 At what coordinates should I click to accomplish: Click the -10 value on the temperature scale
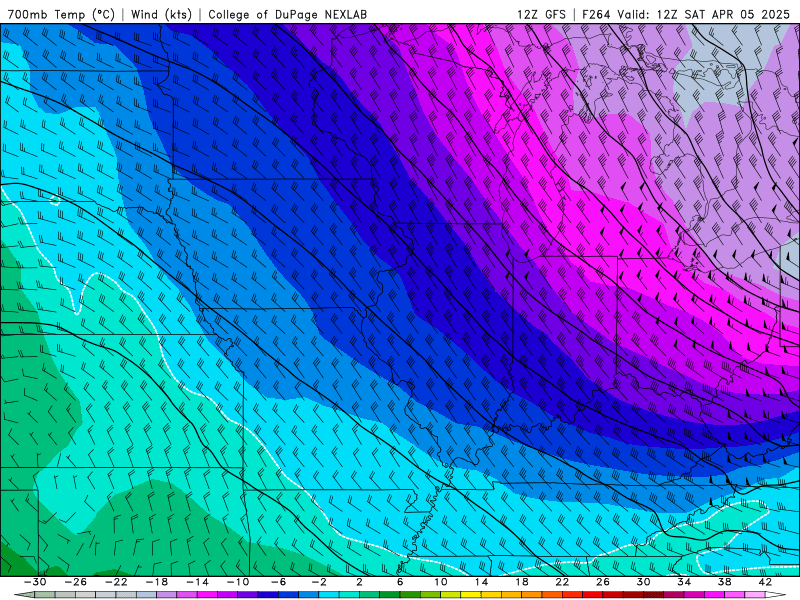pos(238,582)
